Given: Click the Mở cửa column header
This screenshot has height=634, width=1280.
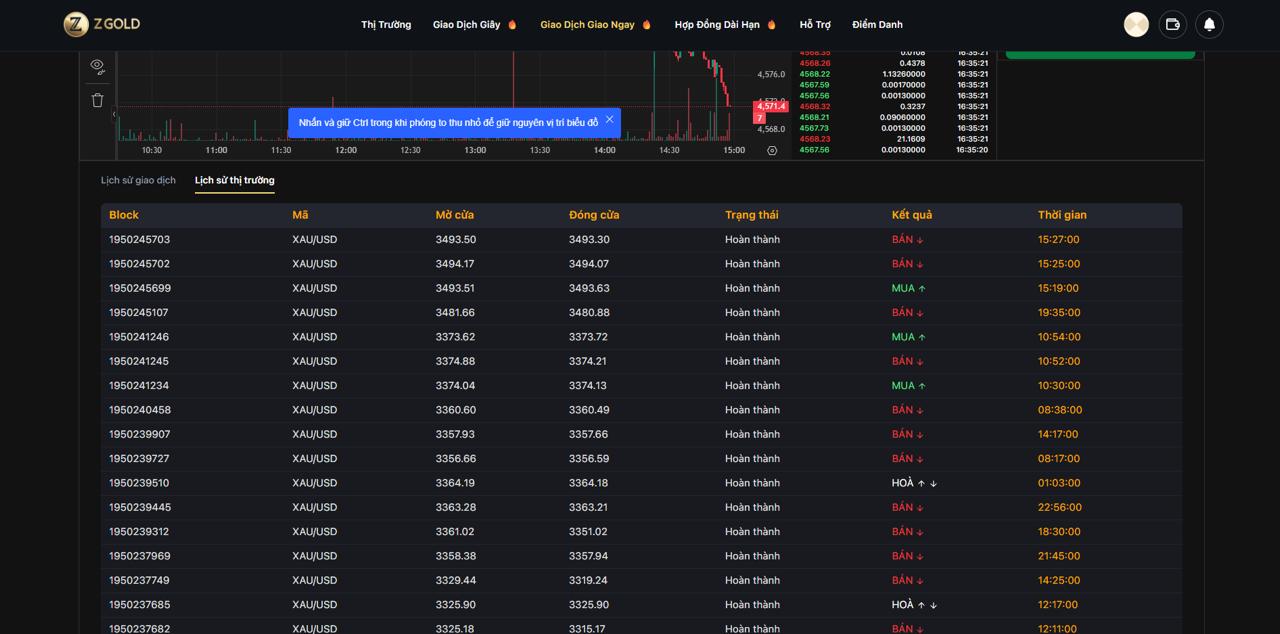Looking at the screenshot, I should click(x=455, y=215).
